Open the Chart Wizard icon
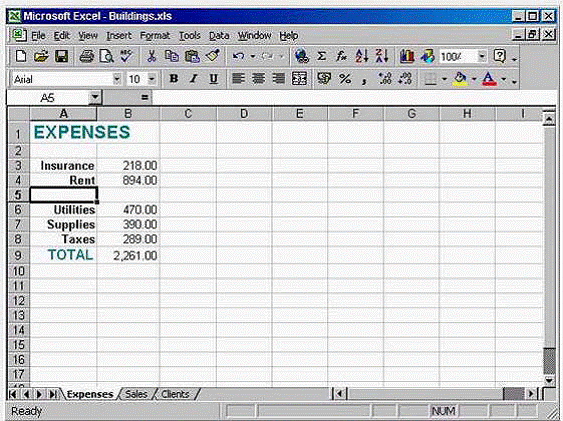The width and height of the screenshot is (563, 421). coord(406,56)
